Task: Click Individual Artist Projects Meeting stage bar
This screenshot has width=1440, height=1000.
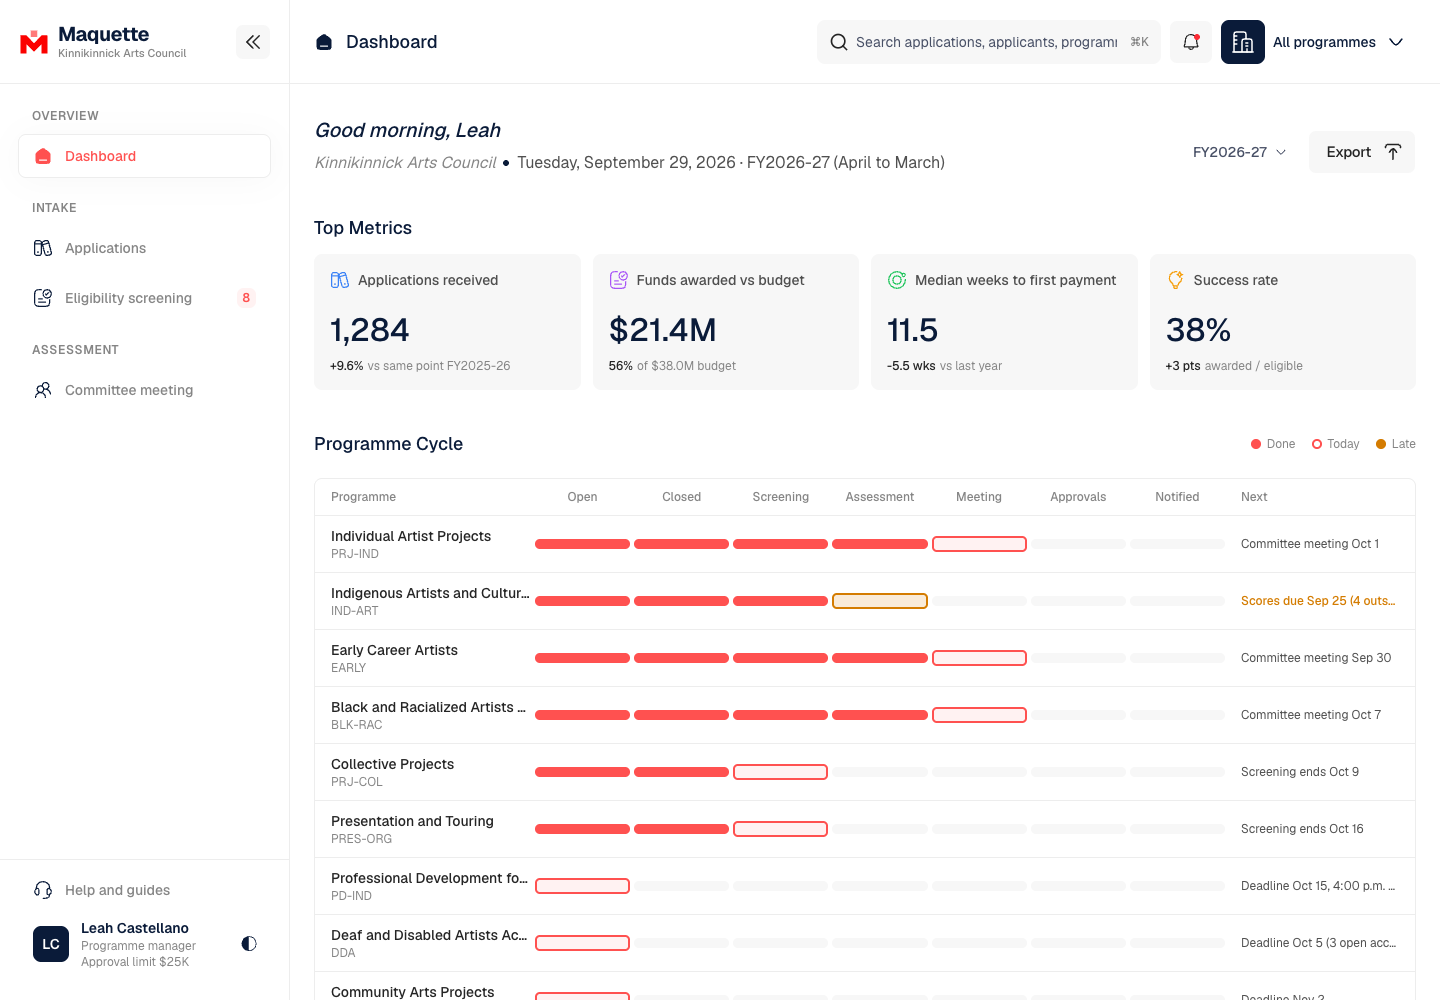Action: tap(979, 544)
